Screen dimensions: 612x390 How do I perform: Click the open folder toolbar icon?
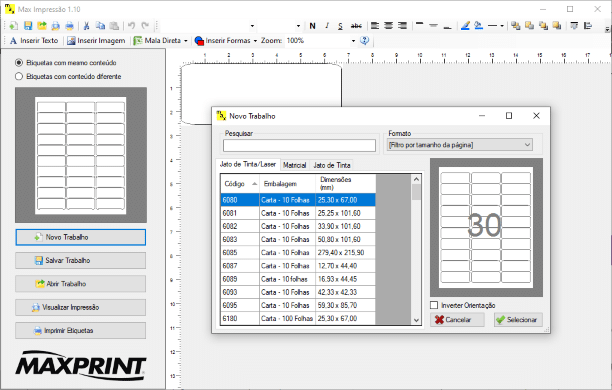pos(42,26)
